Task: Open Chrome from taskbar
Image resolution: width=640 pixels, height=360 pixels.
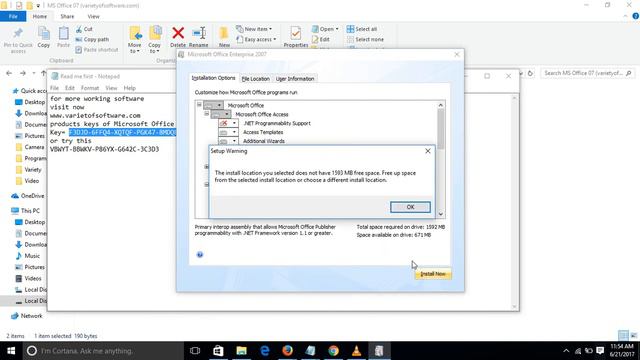Action: pos(333,351)
